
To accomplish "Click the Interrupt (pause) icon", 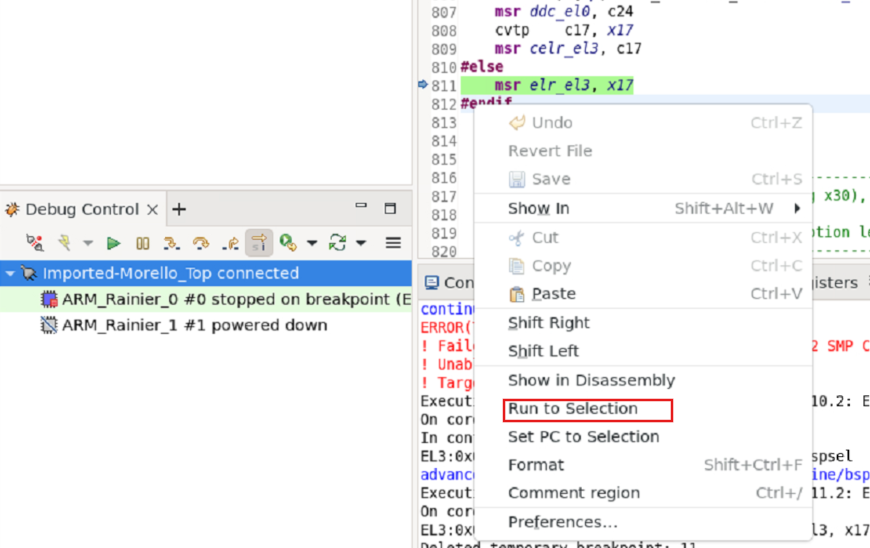I will [x=142, y=243].
